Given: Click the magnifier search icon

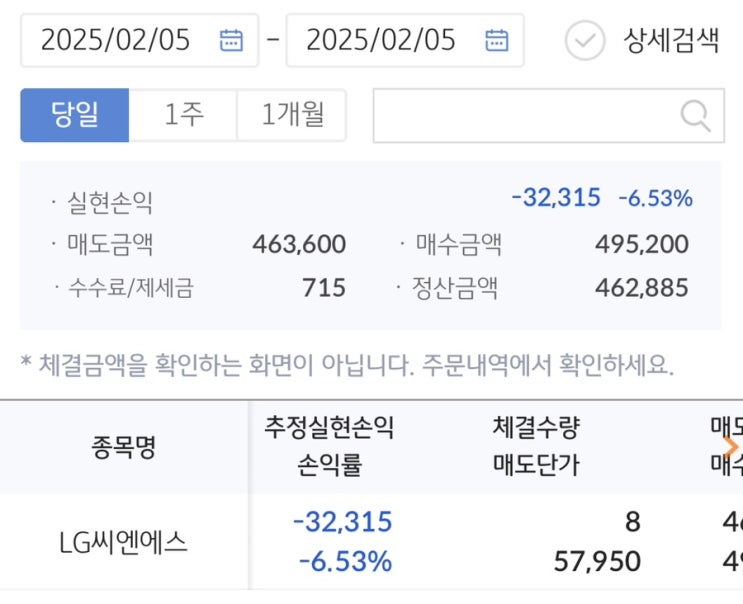Looking at the screenshot, I should 695,115.
